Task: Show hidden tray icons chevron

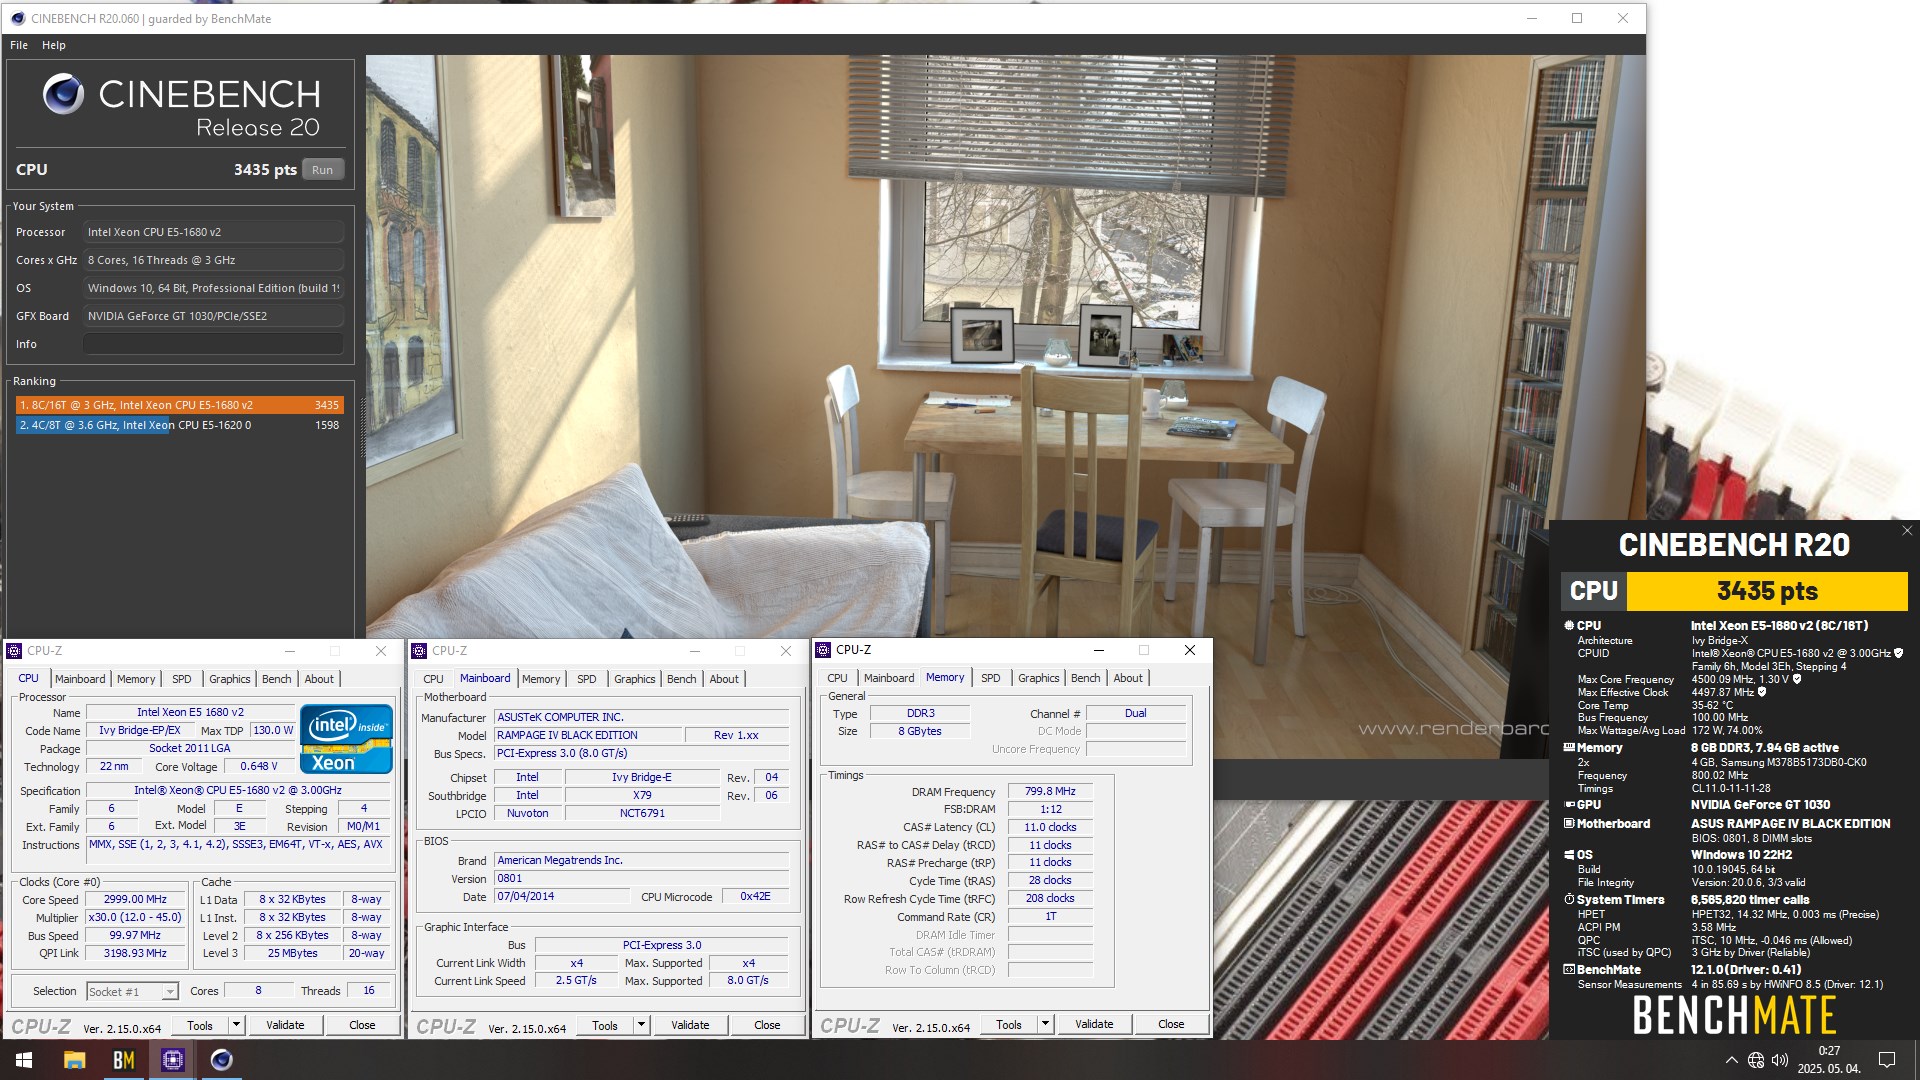Action: click(x=1731, y=1060)
